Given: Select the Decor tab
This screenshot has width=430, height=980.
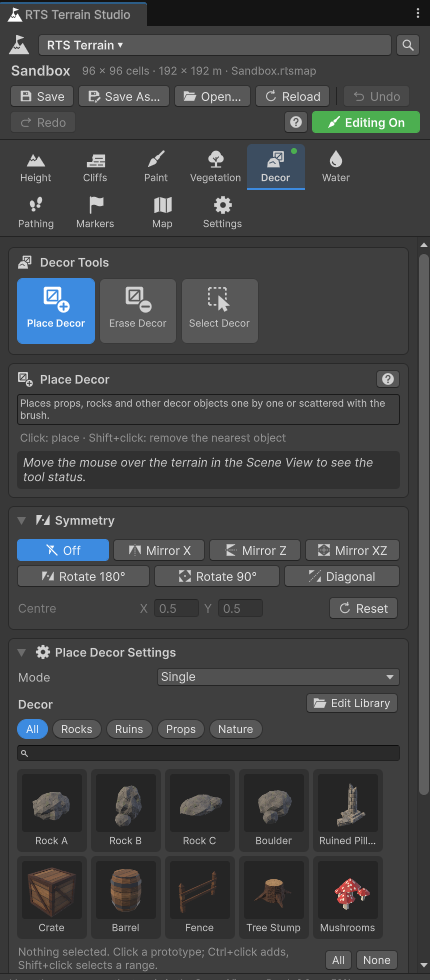Looking at the screenshot, I should click(276, 167).
